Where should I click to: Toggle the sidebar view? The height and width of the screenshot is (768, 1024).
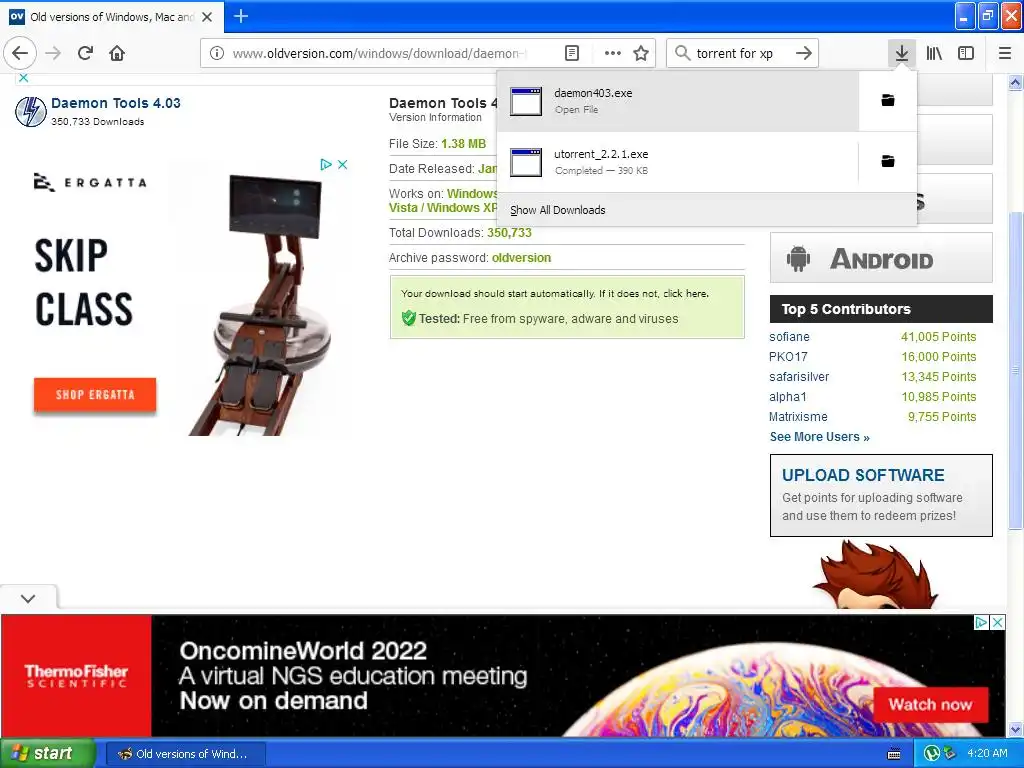point(966,54)
